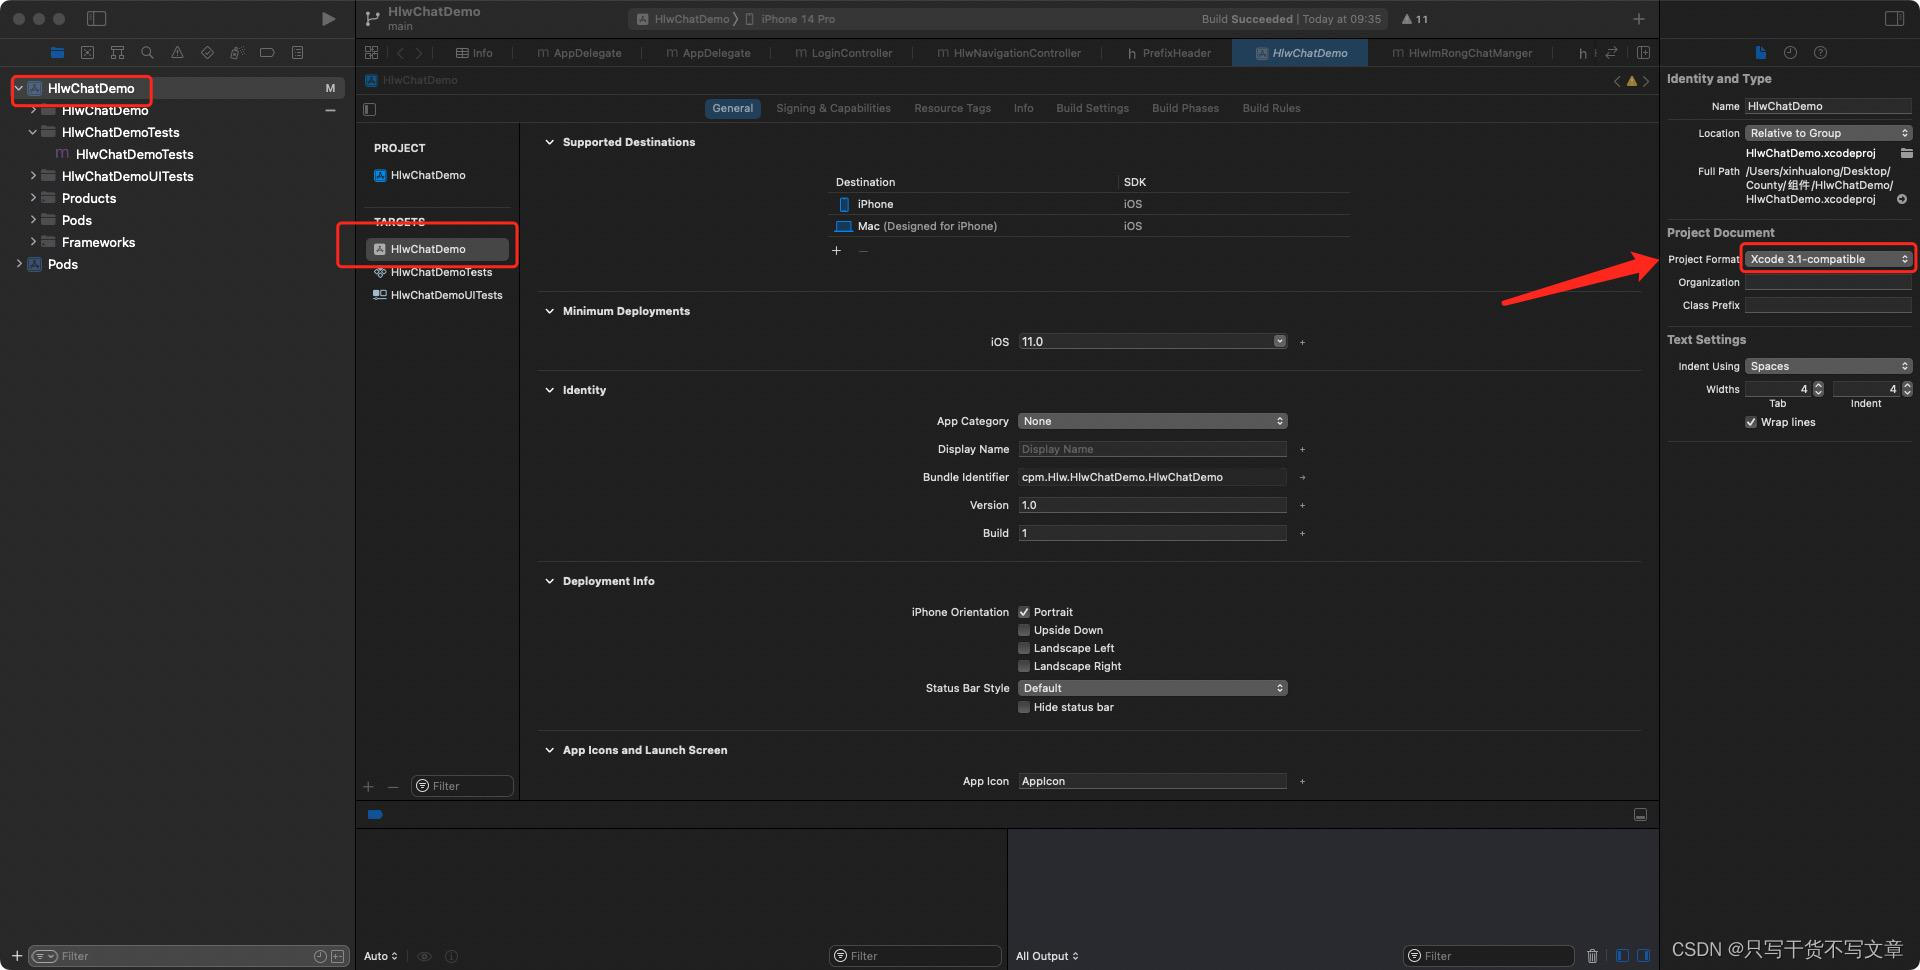Toggle the inspectors panel on the right
The width and height of the screenshot is (1920, 970).
1894,19
